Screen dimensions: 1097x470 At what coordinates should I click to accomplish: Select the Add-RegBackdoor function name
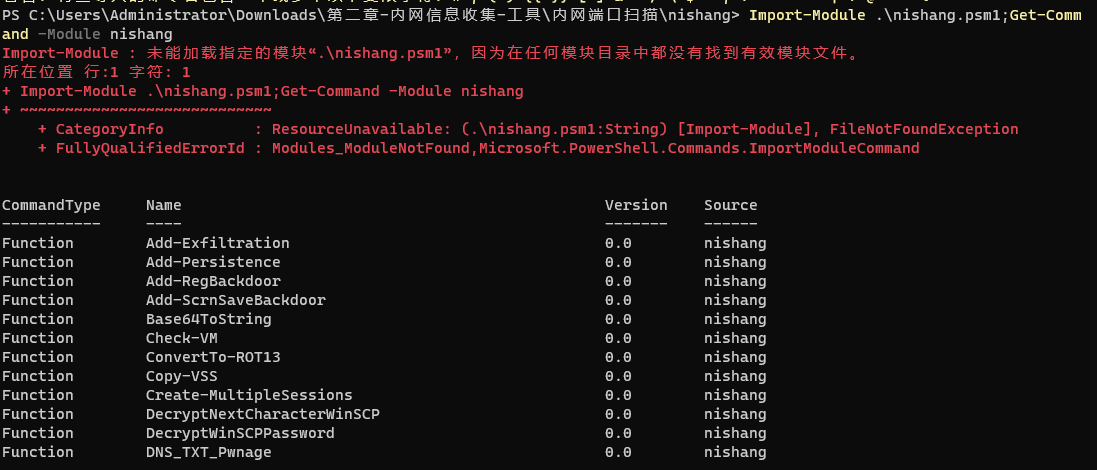pos(213,281)
